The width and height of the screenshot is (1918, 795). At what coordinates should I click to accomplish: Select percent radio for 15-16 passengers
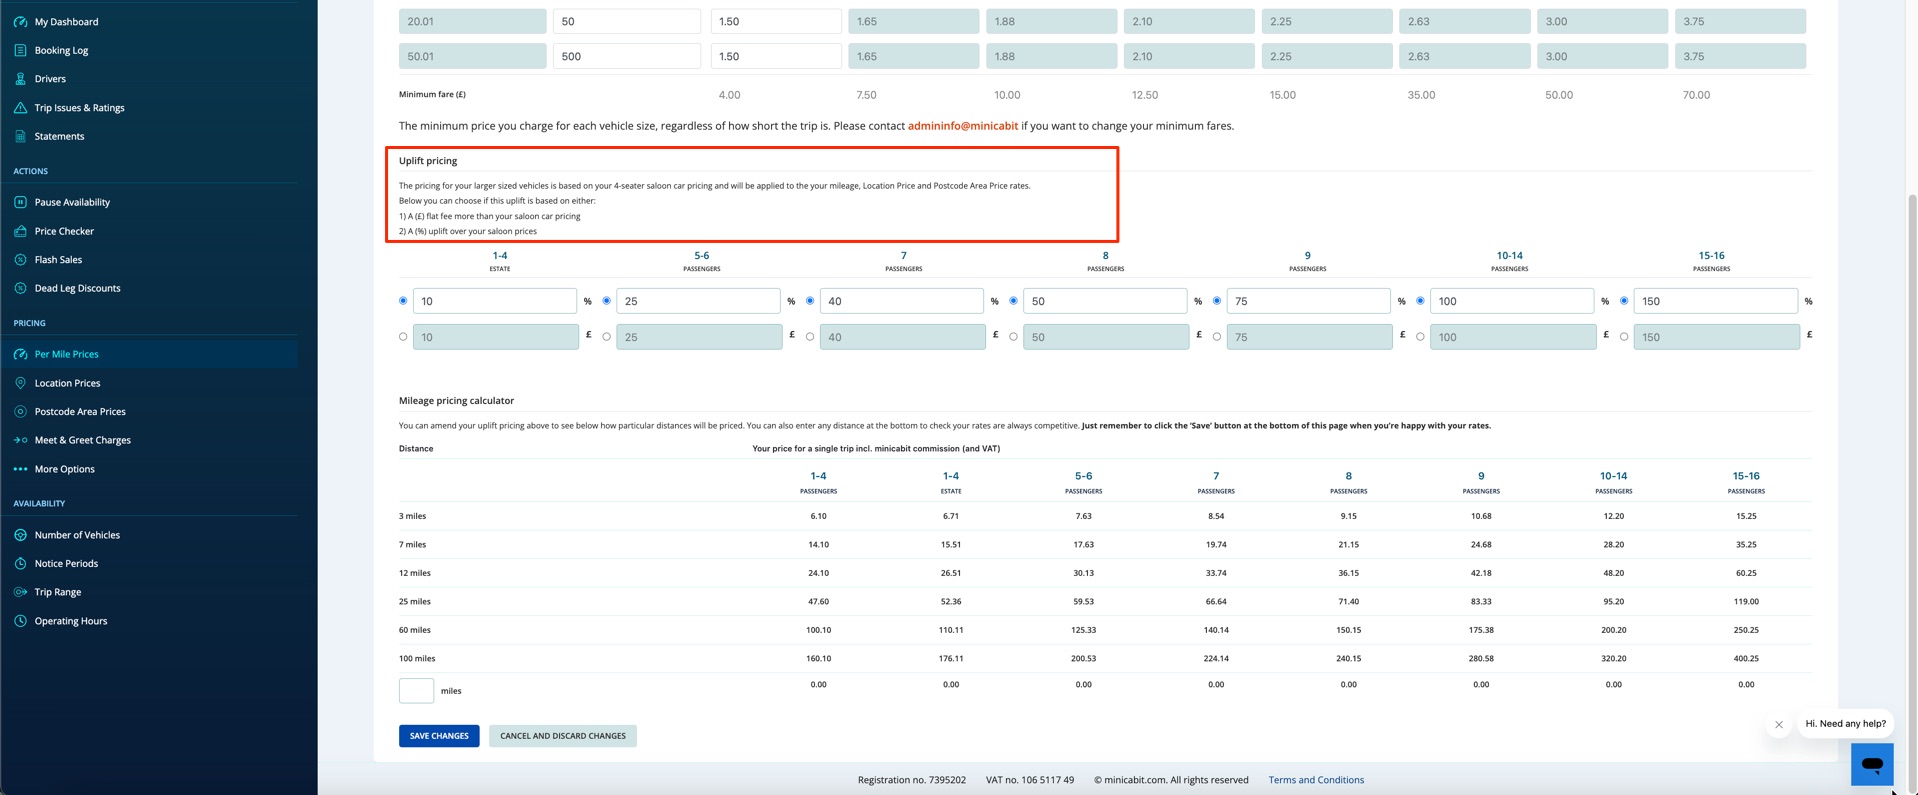pyautogui.click(x=1624, y=301)
